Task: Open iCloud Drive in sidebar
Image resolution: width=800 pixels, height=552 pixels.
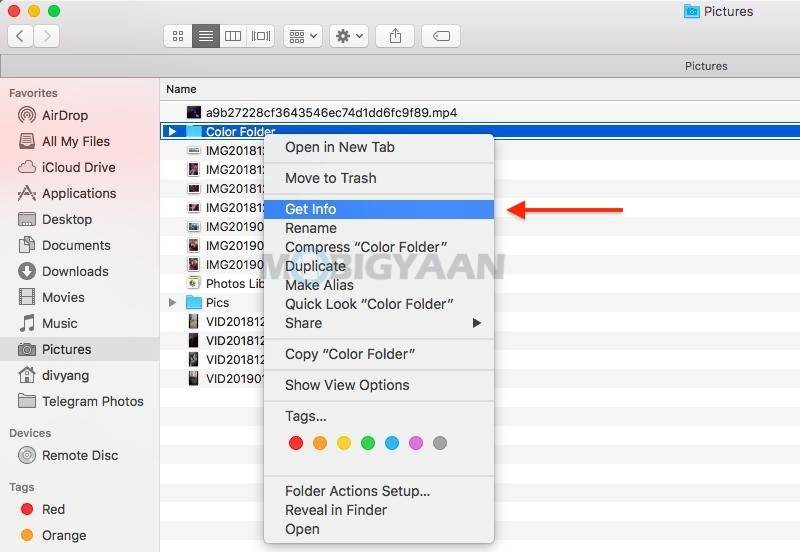Action: point(78,167)
